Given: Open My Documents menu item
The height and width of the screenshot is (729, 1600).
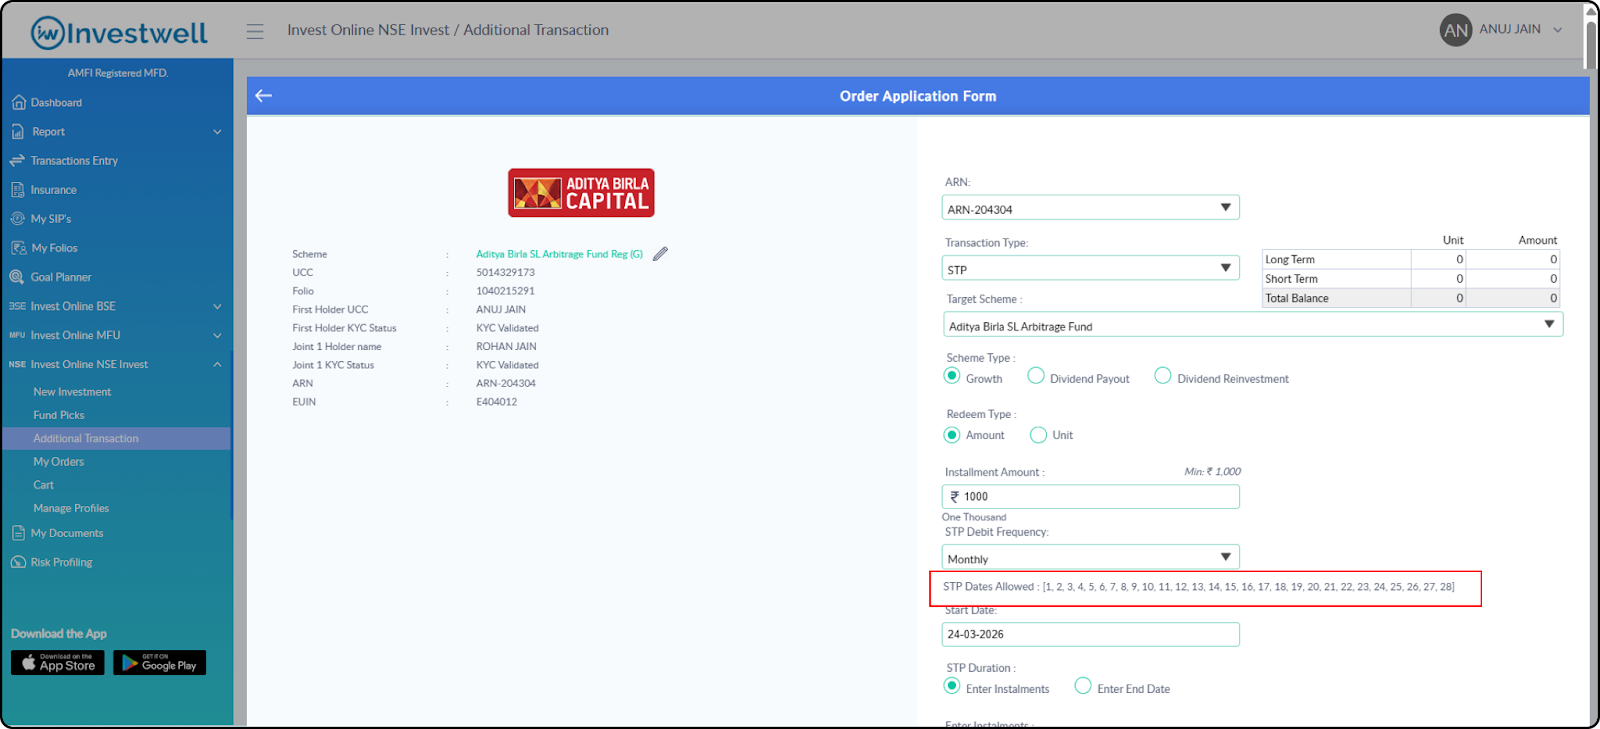Looking at the screenshot, I should click(67, 533).
